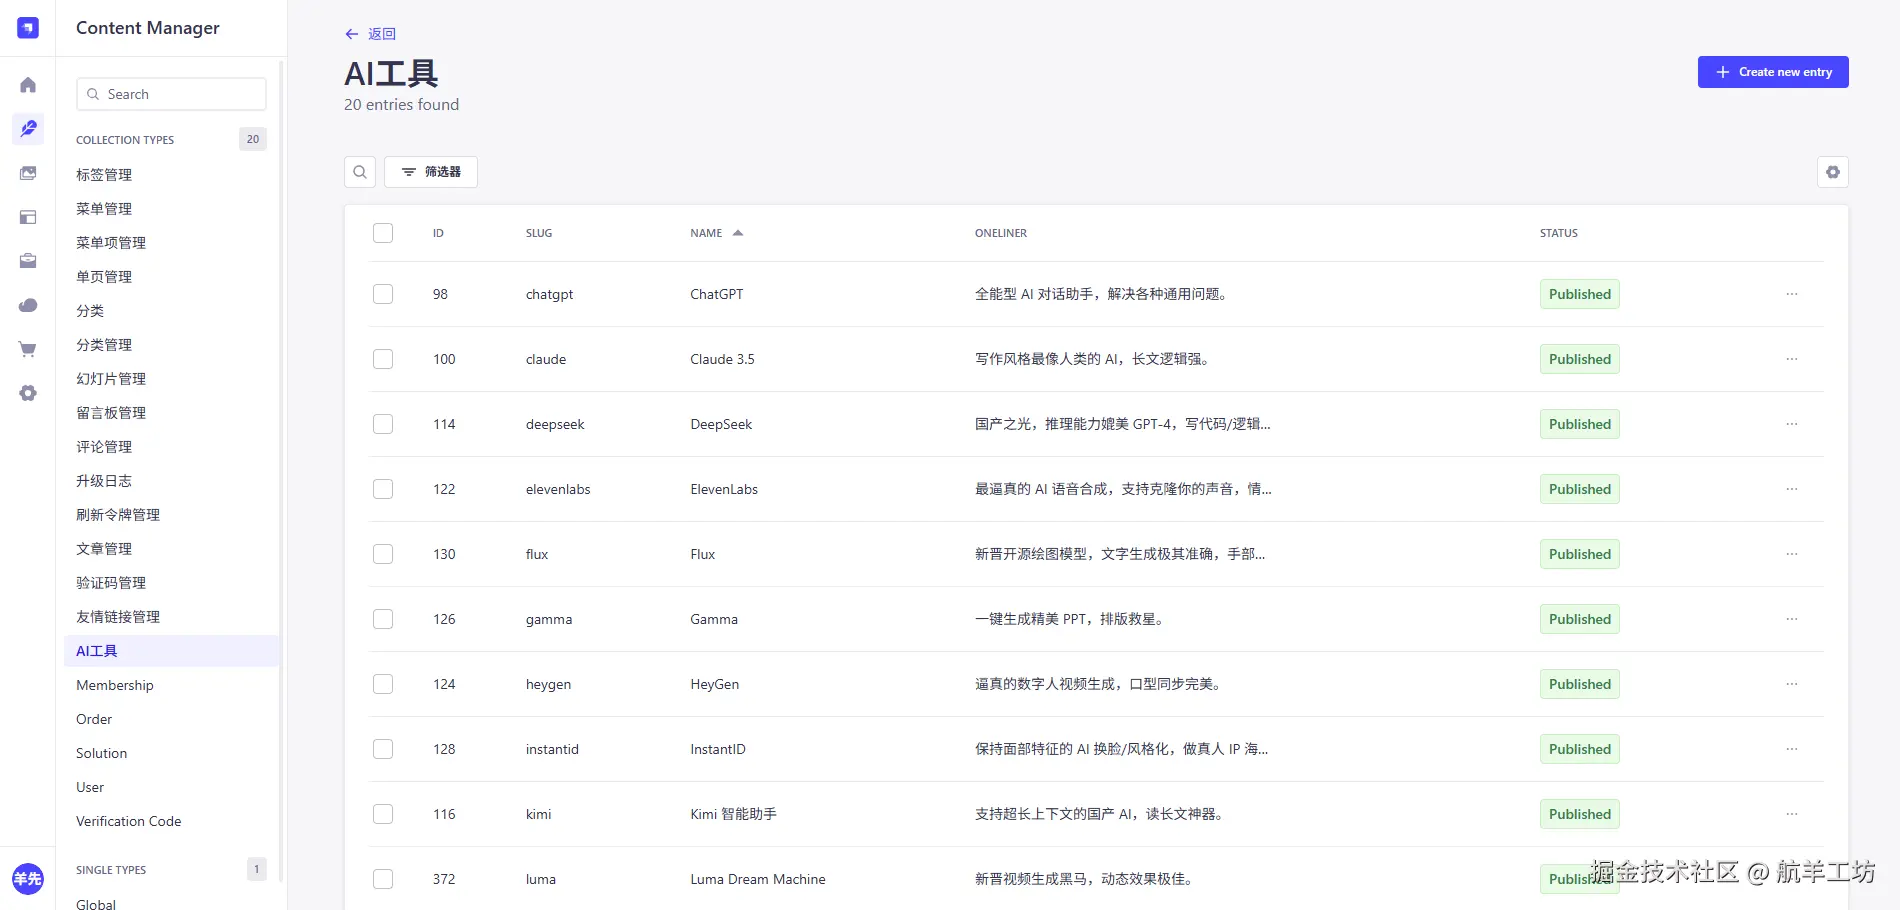Screen dimensions: 1900x910
Task: Open the briefcase icon in sidebar
Action: [28, 261]
